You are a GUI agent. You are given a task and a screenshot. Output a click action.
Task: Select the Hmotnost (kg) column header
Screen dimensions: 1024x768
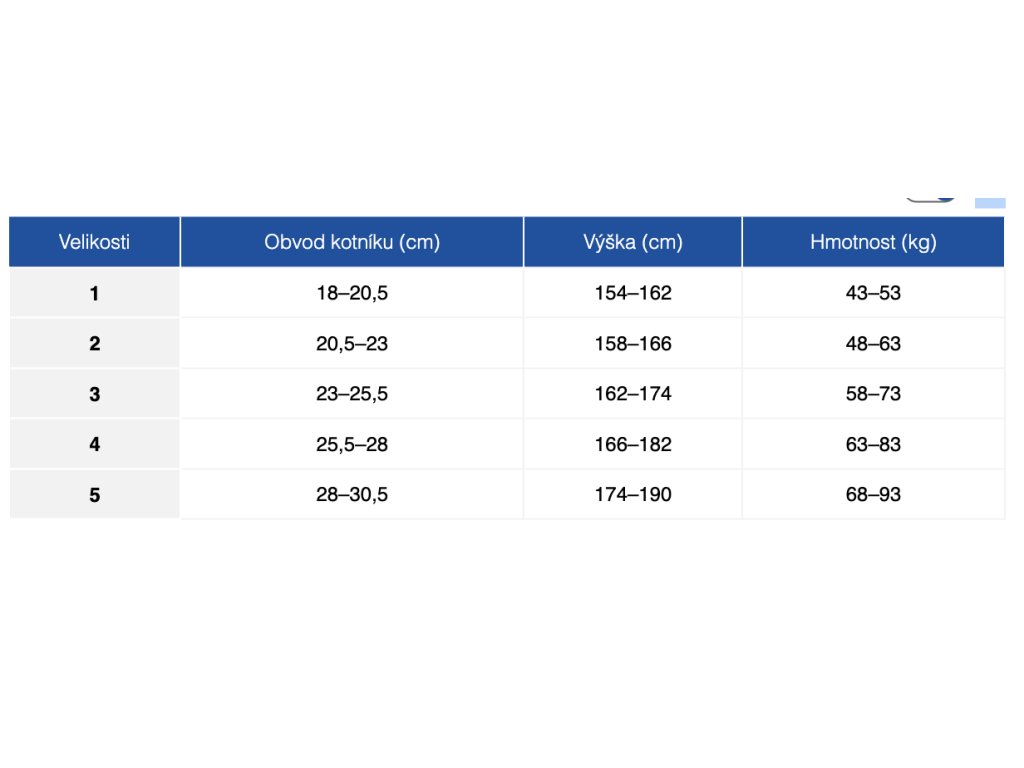point(873,242)
